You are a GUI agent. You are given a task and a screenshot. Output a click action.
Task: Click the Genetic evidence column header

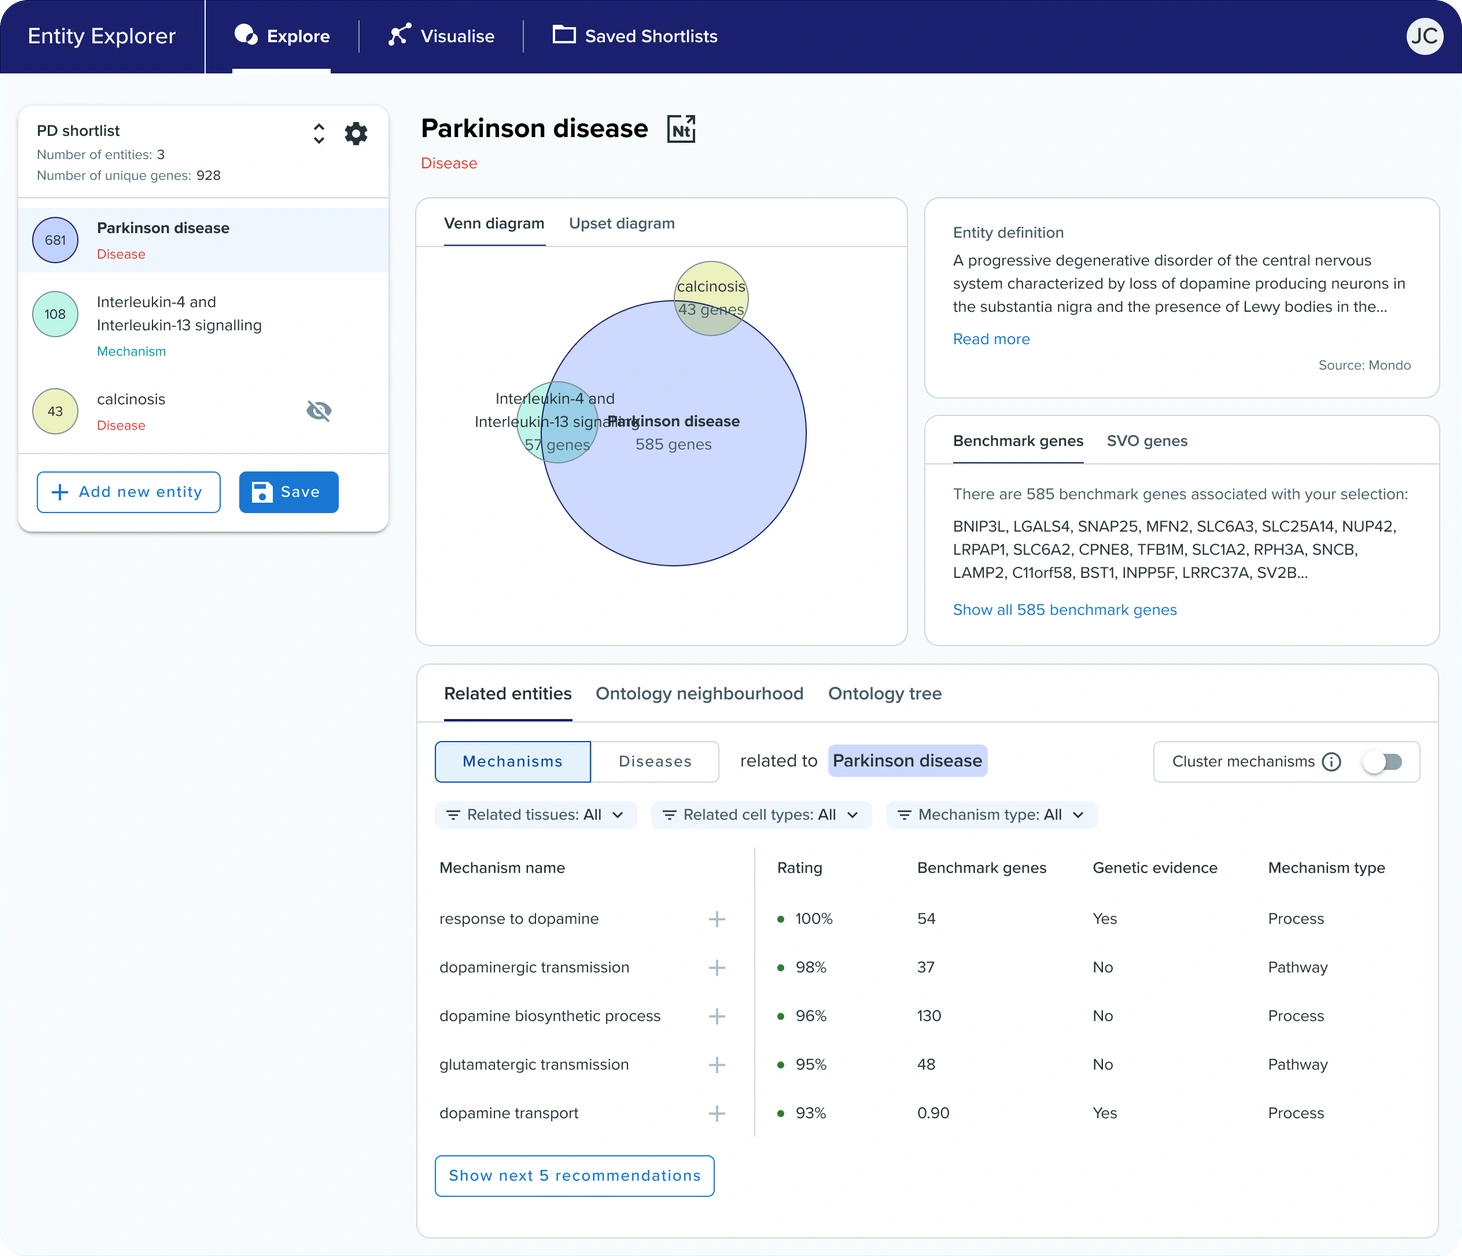pyautogui.click(x=1155, y=868)
